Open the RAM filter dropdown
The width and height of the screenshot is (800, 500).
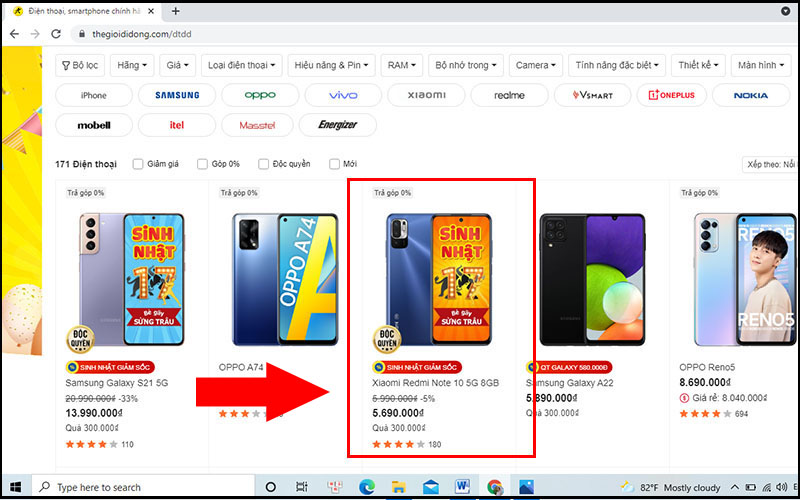(402, 65)
